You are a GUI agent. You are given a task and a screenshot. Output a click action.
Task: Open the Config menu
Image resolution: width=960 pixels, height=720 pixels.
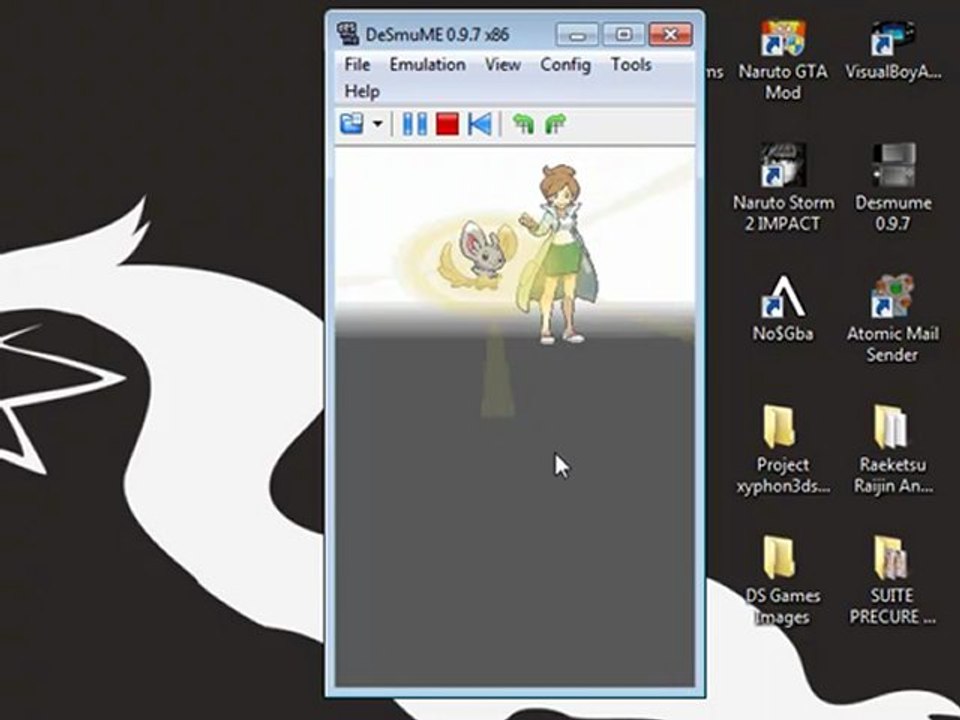[x=565, y=65]
